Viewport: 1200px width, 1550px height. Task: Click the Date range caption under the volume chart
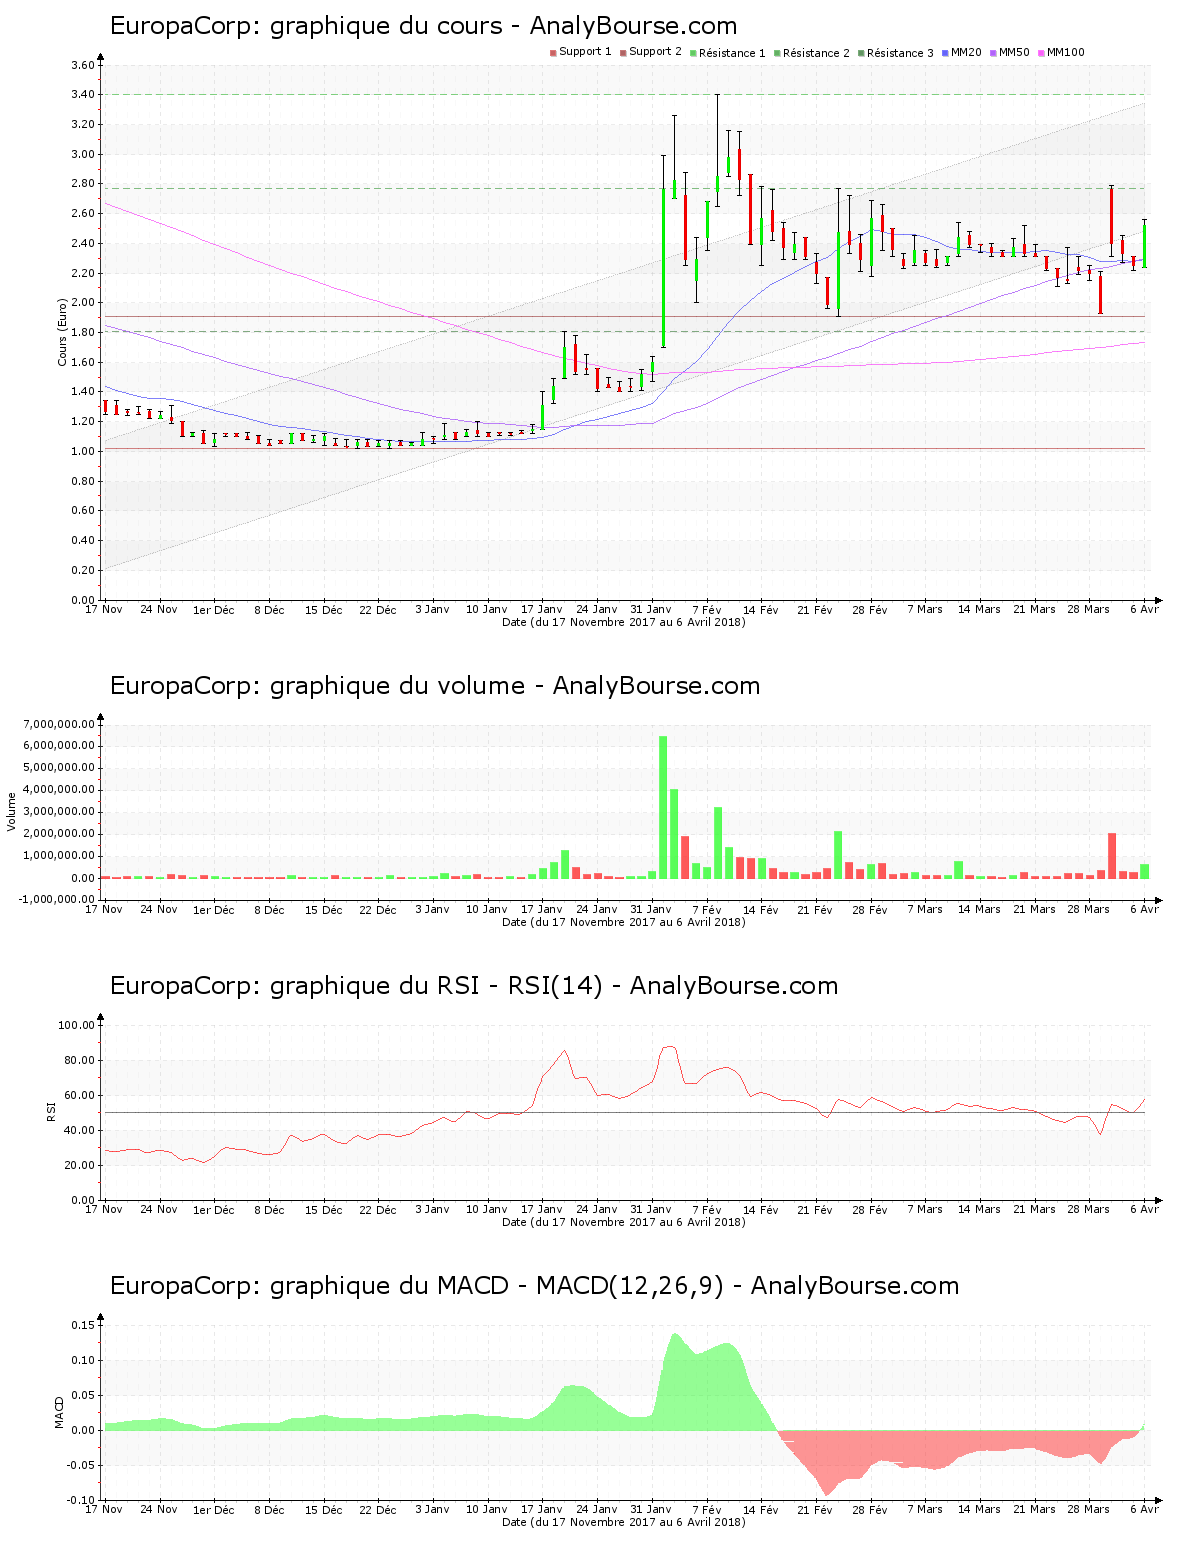624,922
